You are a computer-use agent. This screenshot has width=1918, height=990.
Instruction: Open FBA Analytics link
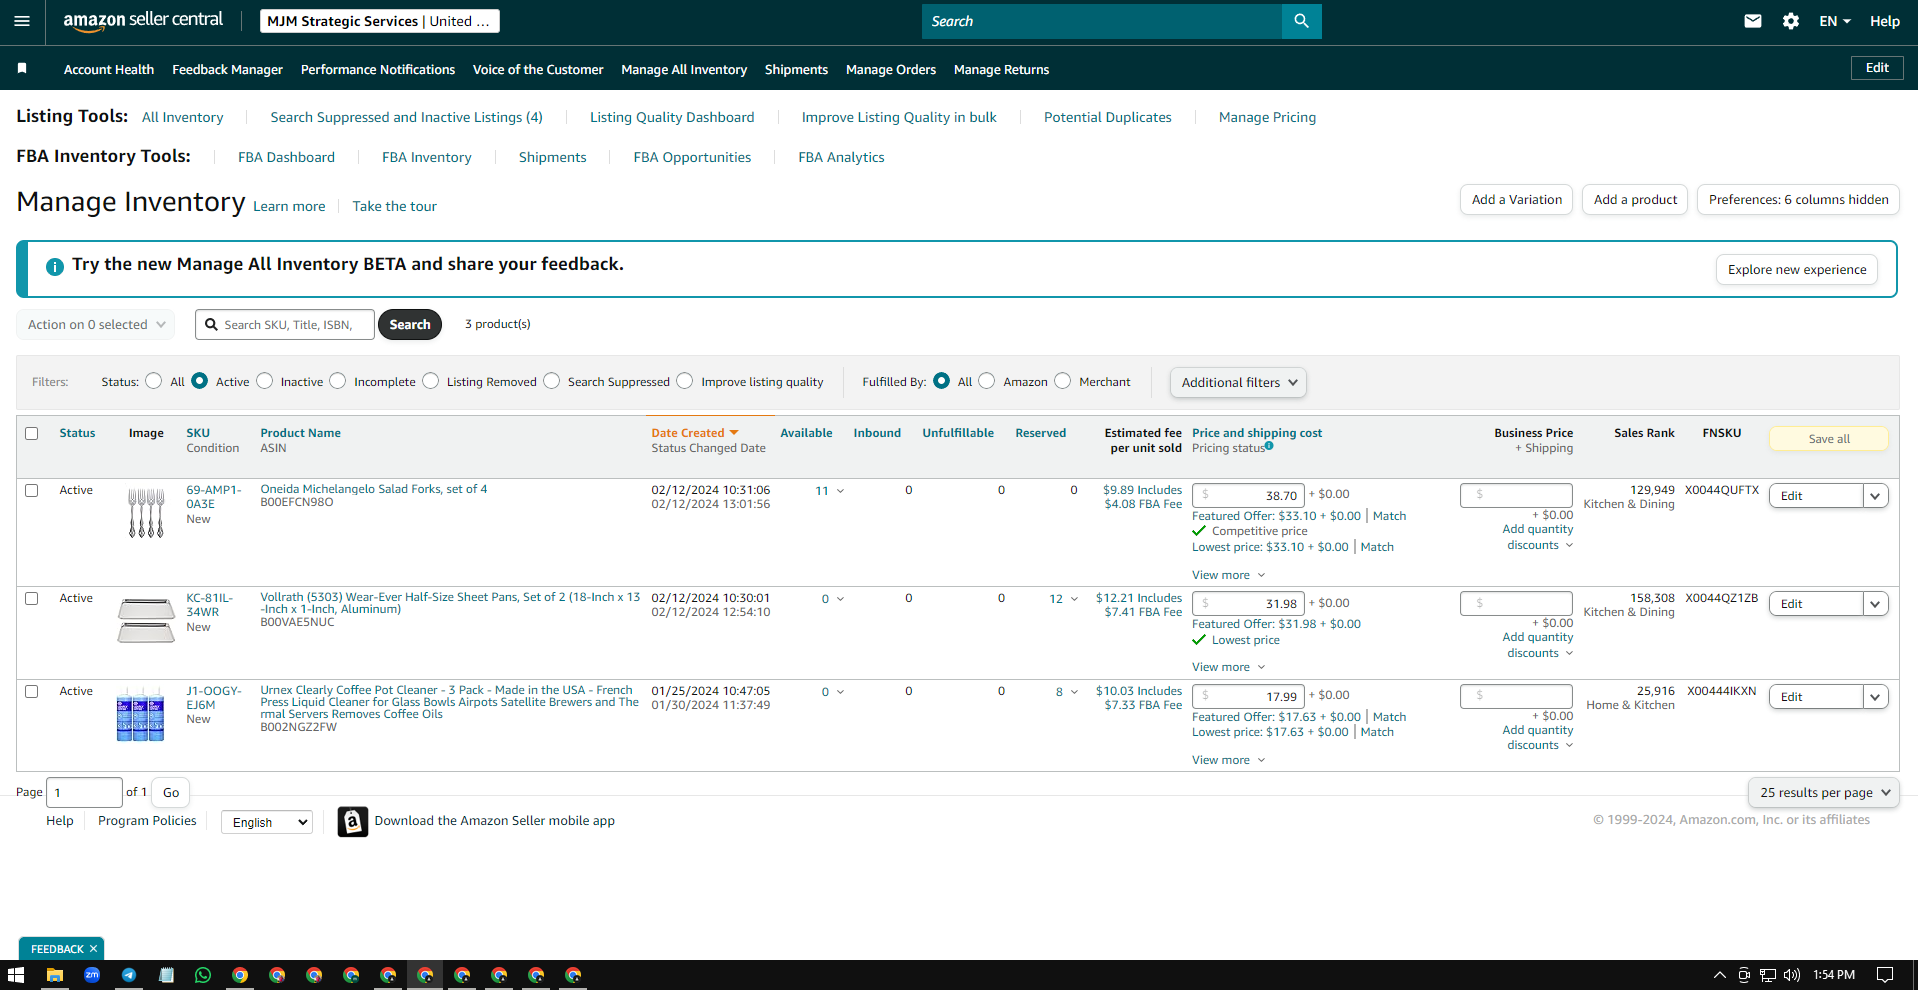coord(841,157)
